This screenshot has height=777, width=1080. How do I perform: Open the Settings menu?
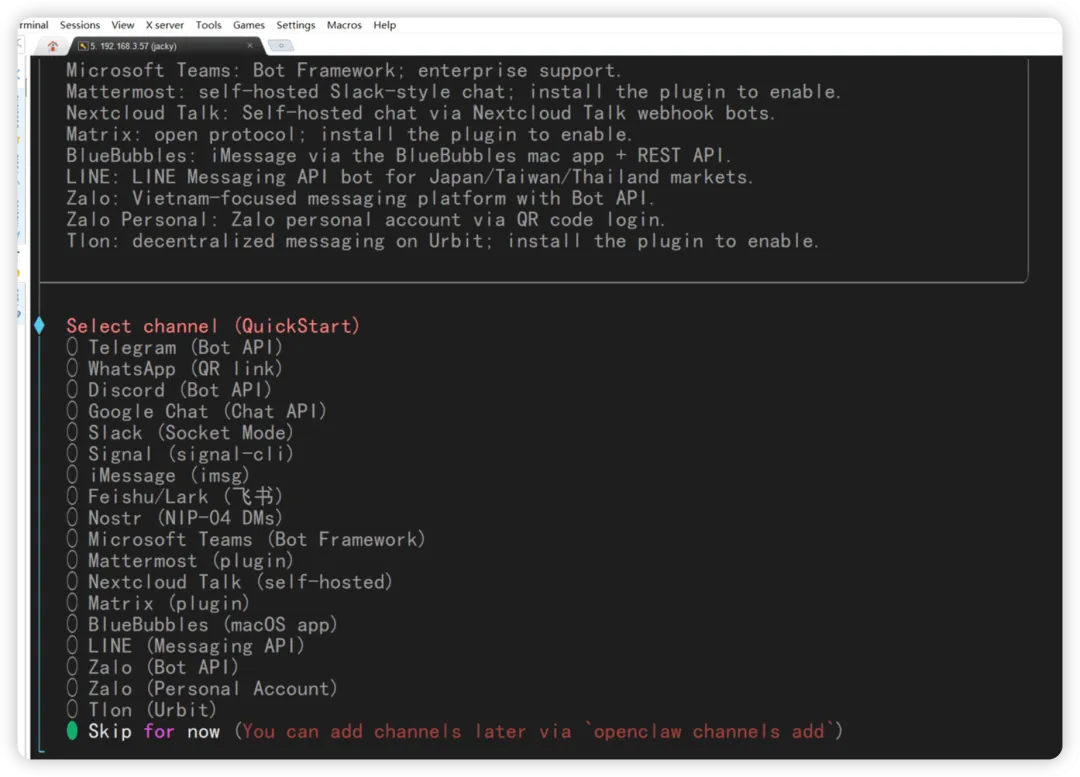(295, 25)
